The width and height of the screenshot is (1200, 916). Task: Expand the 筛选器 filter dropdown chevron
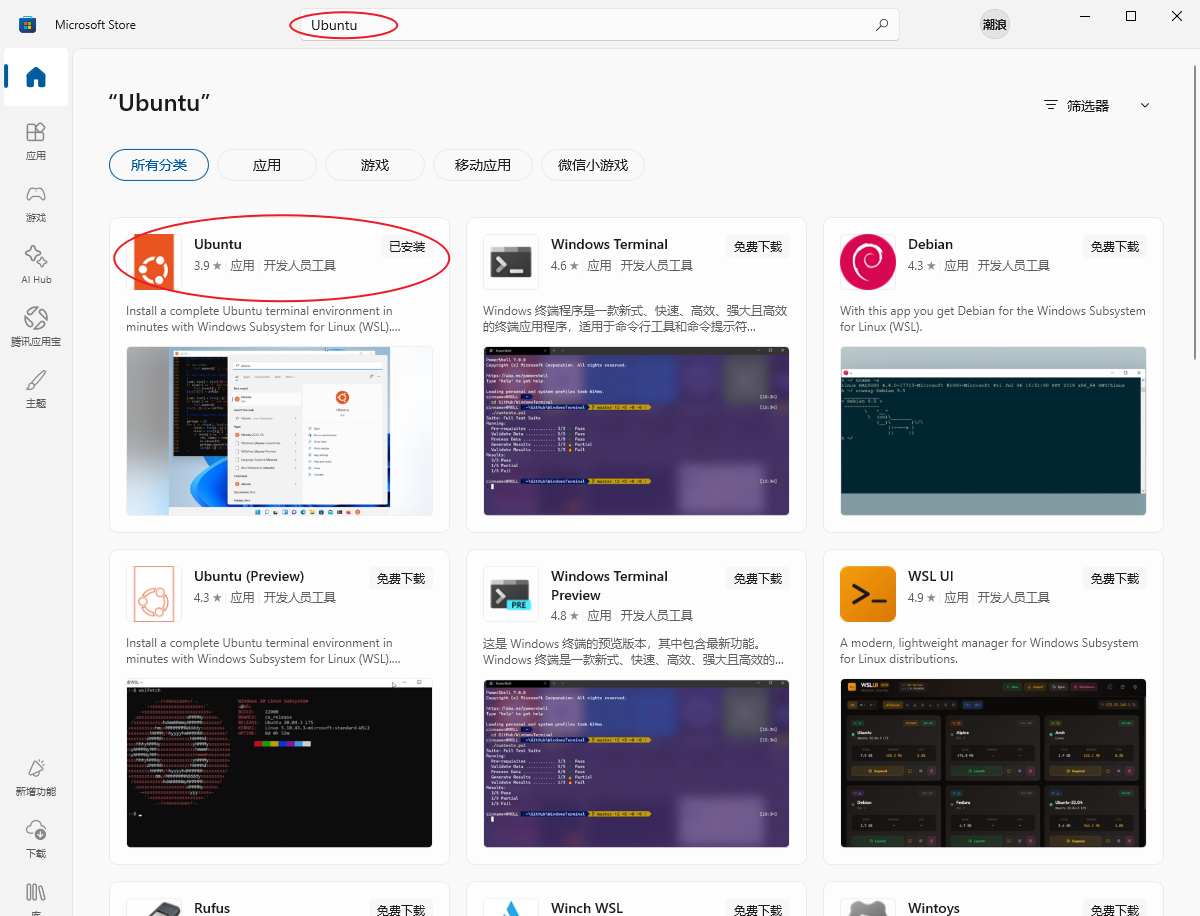1145,105
